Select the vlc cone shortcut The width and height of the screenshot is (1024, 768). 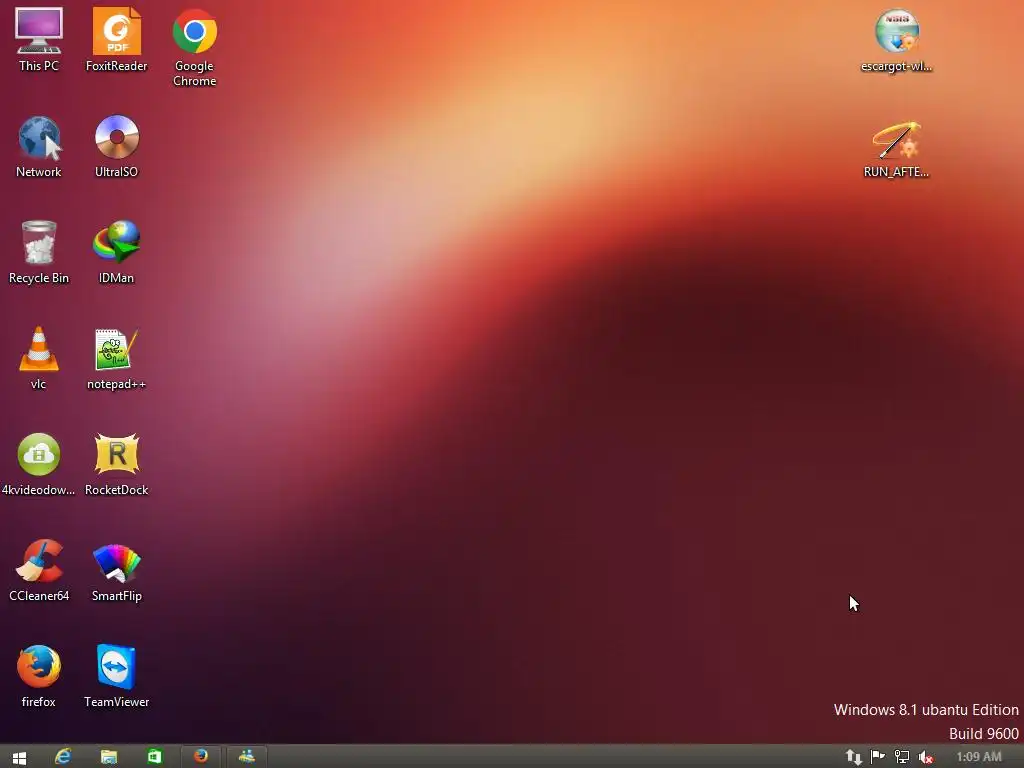pyautogui.click(x=39, y=358)
